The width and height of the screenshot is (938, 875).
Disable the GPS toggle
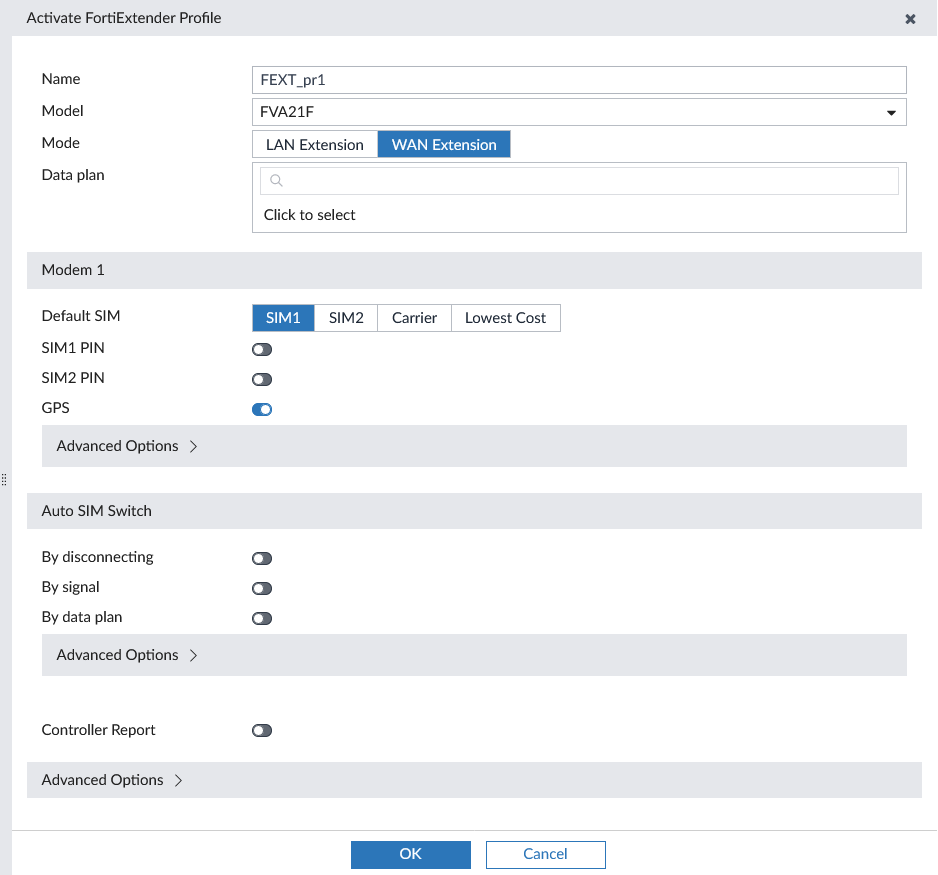tap(261, 409)
